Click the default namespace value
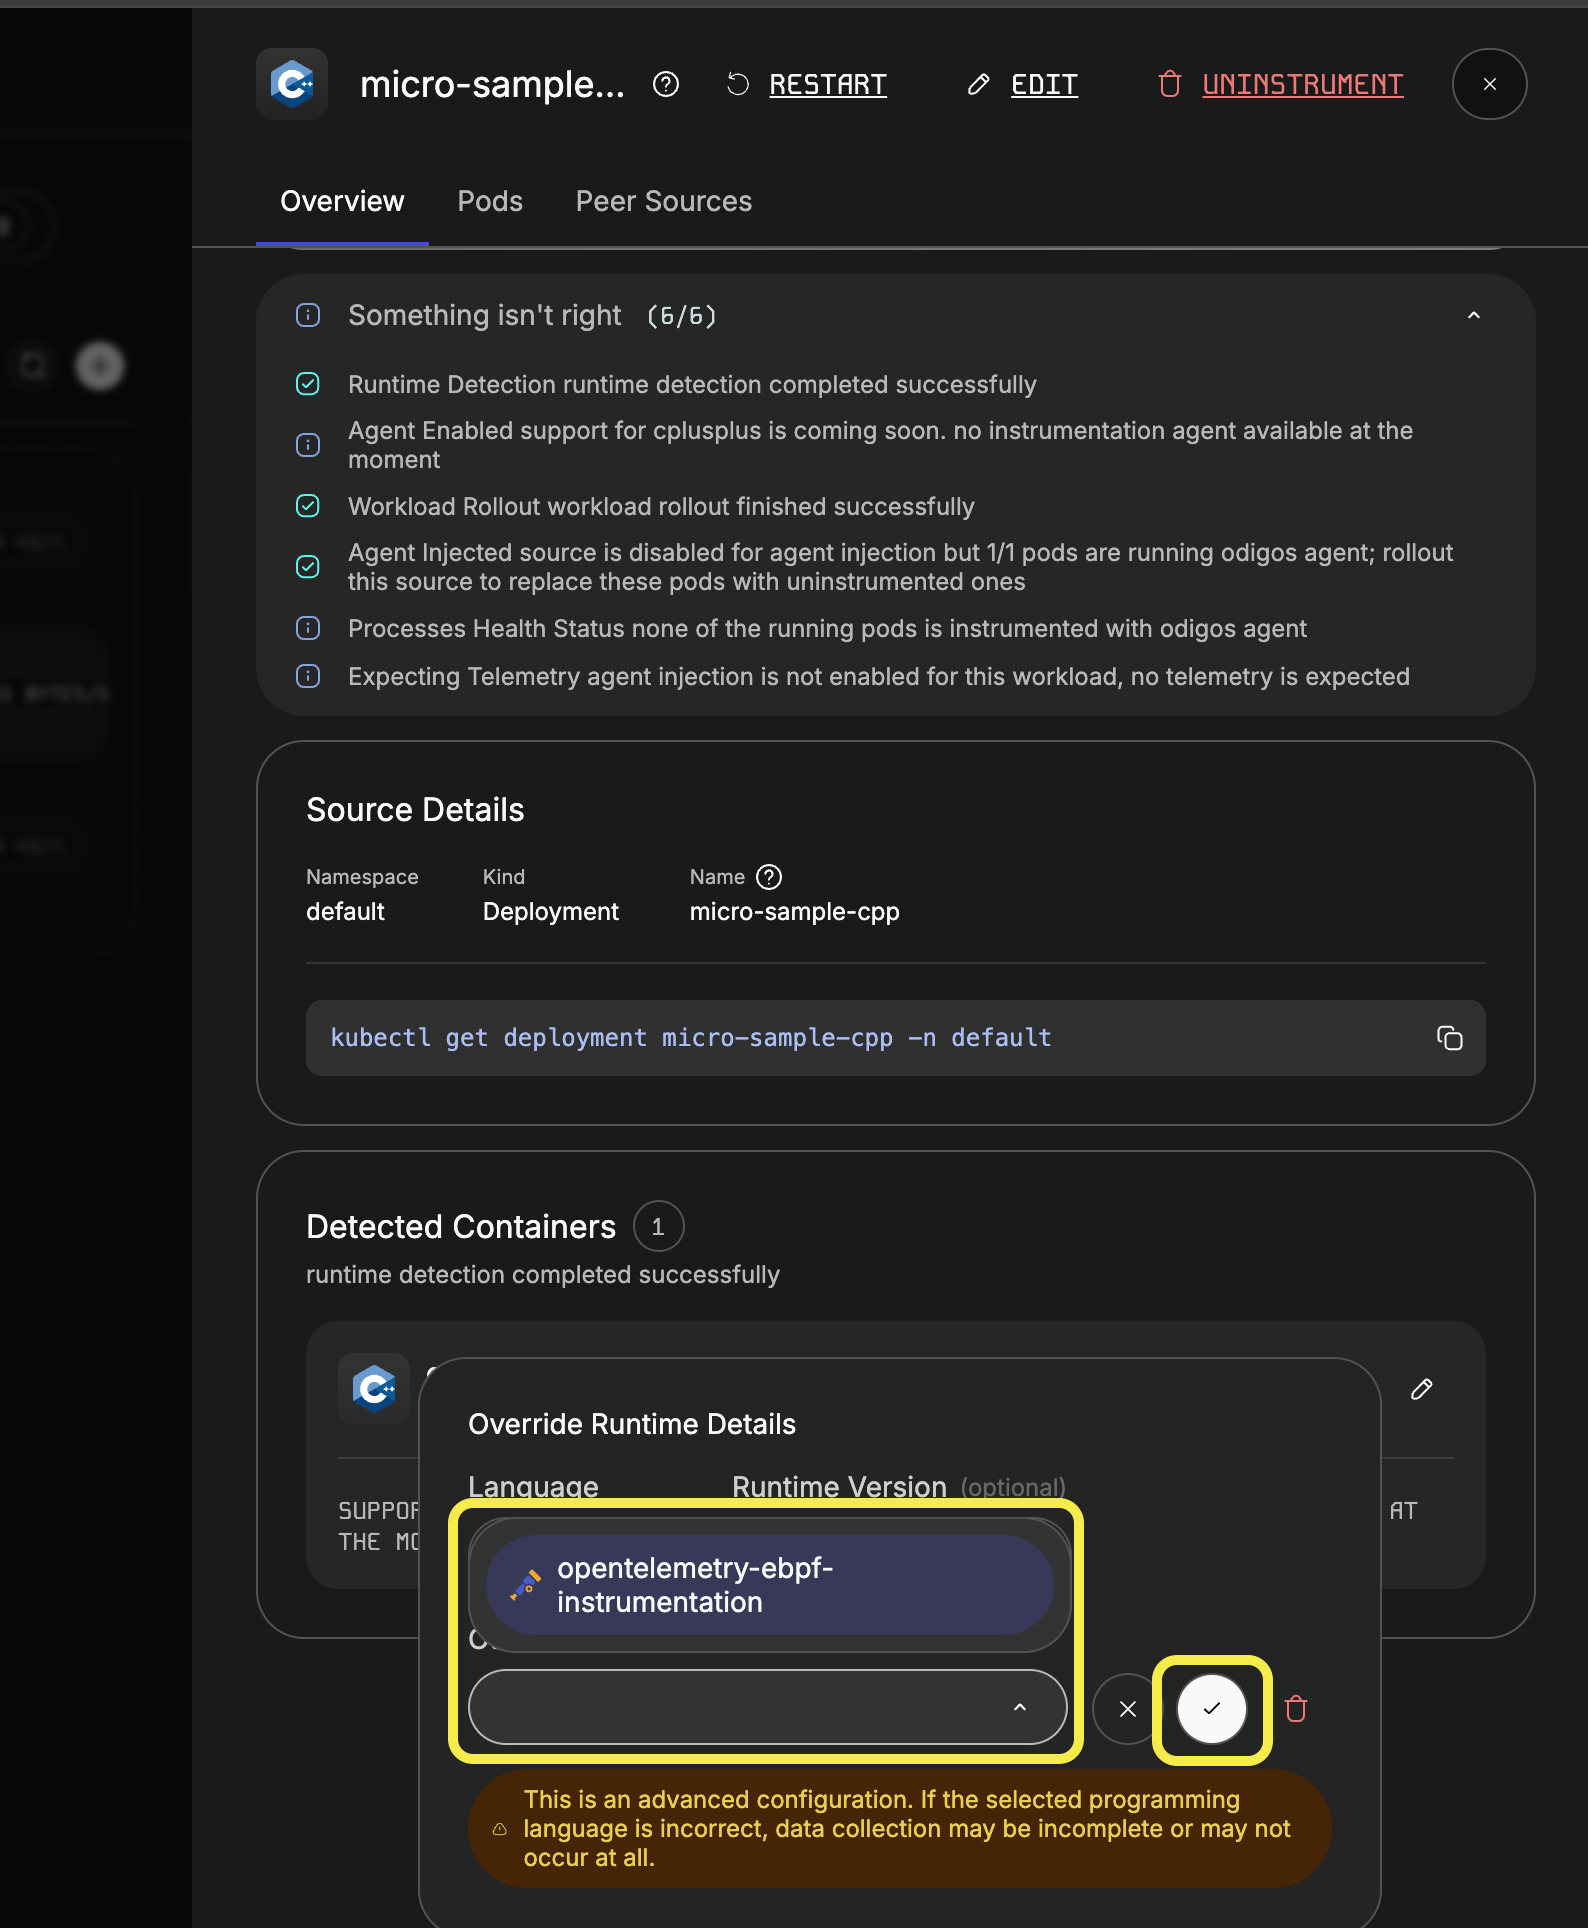The height and width of the screenshot is (1928, 1588). [x=345, y=912]
